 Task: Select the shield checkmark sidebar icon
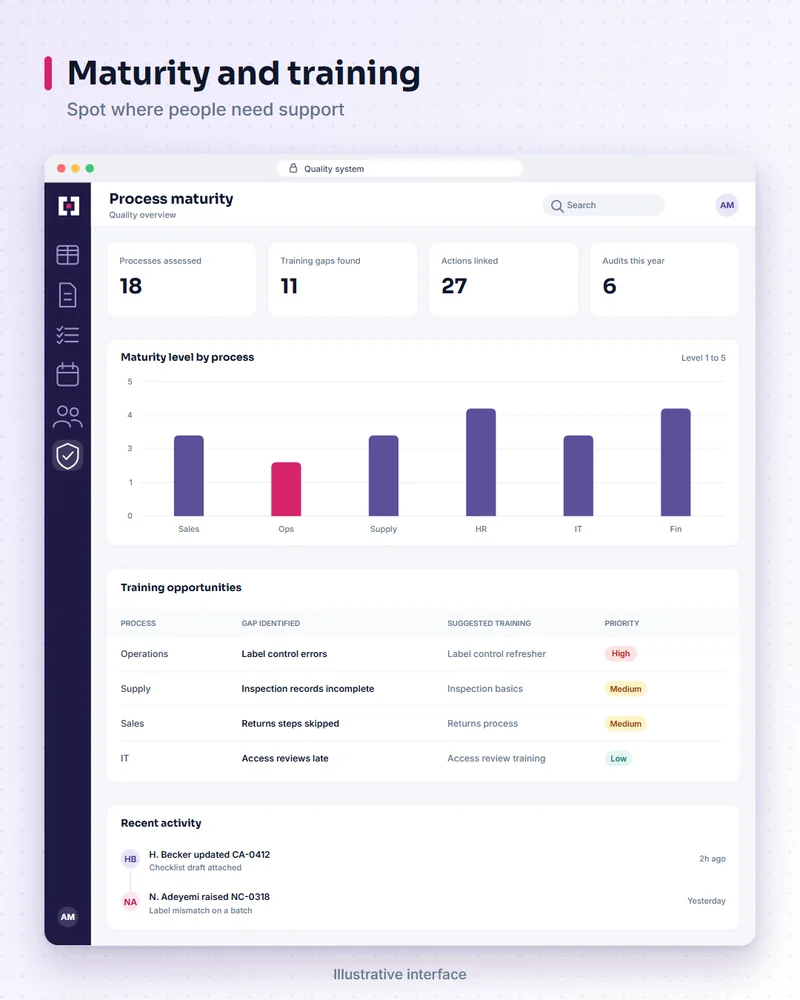pos(68,456)
